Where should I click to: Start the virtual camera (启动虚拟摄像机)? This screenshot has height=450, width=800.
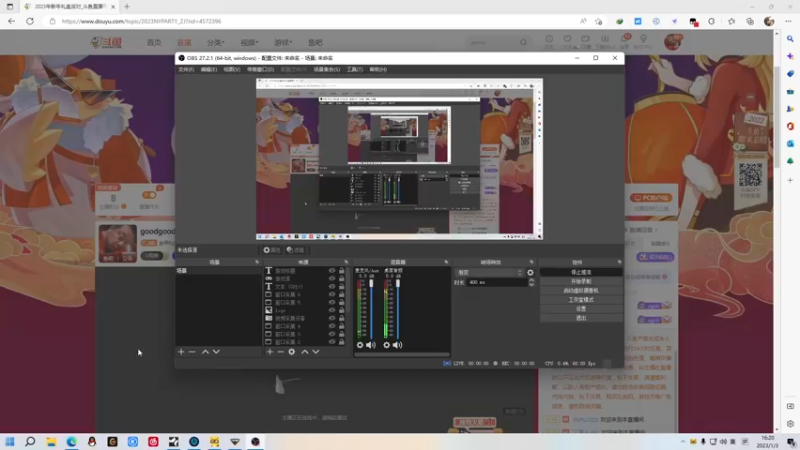click(581, 291)
